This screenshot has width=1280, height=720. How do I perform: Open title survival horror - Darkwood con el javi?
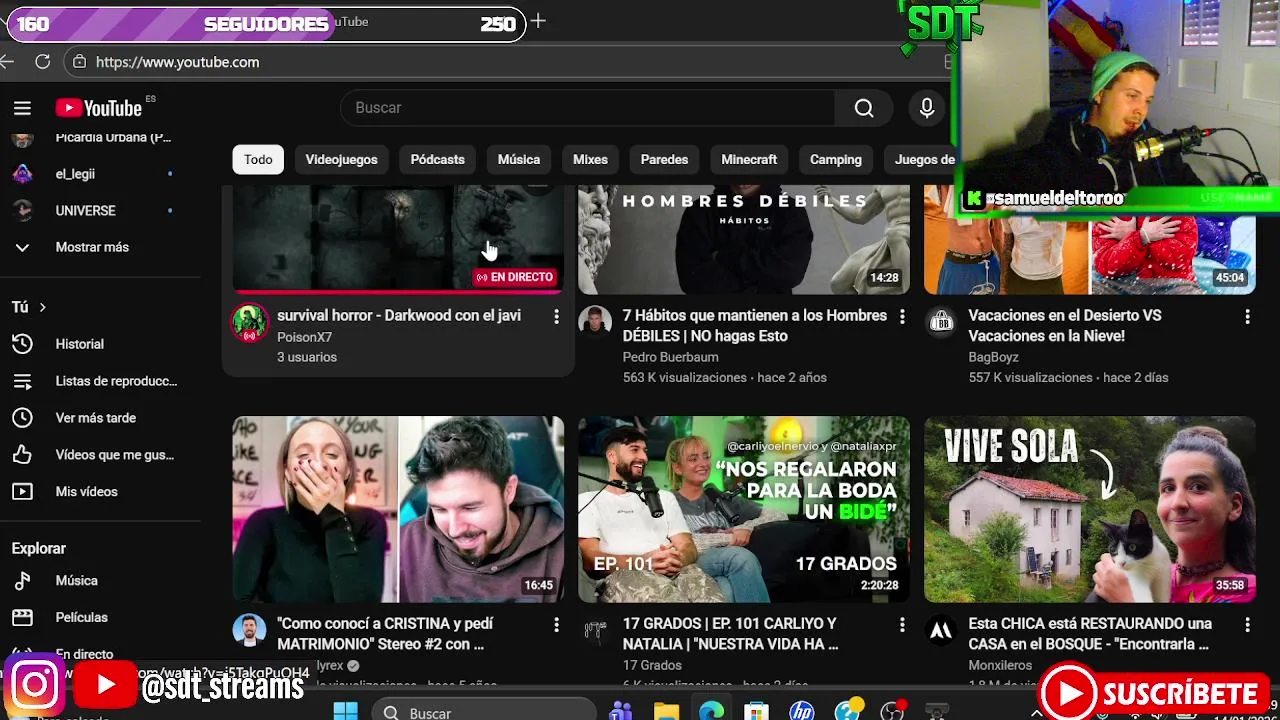399,316
